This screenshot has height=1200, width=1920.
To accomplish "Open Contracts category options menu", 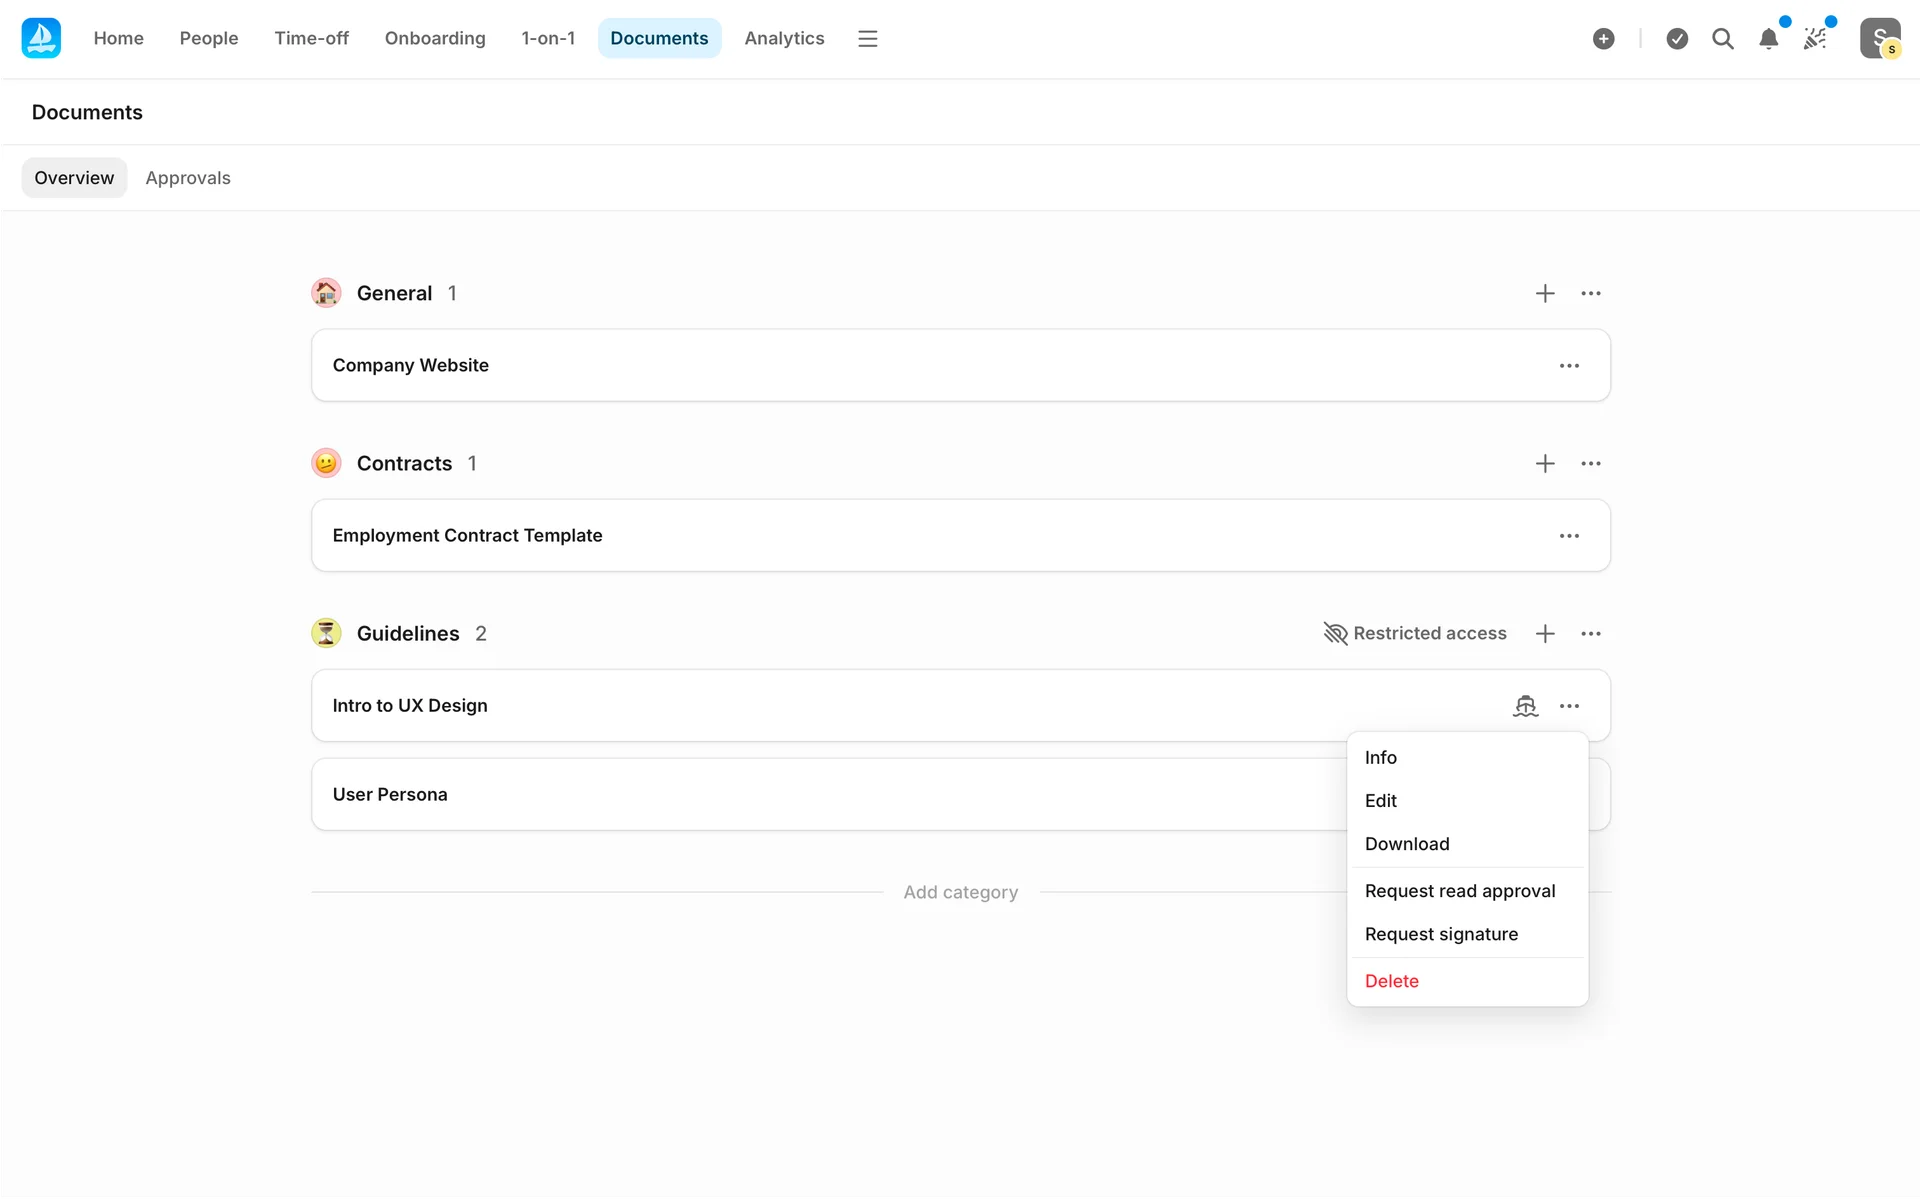I will tap(1590, 463).
